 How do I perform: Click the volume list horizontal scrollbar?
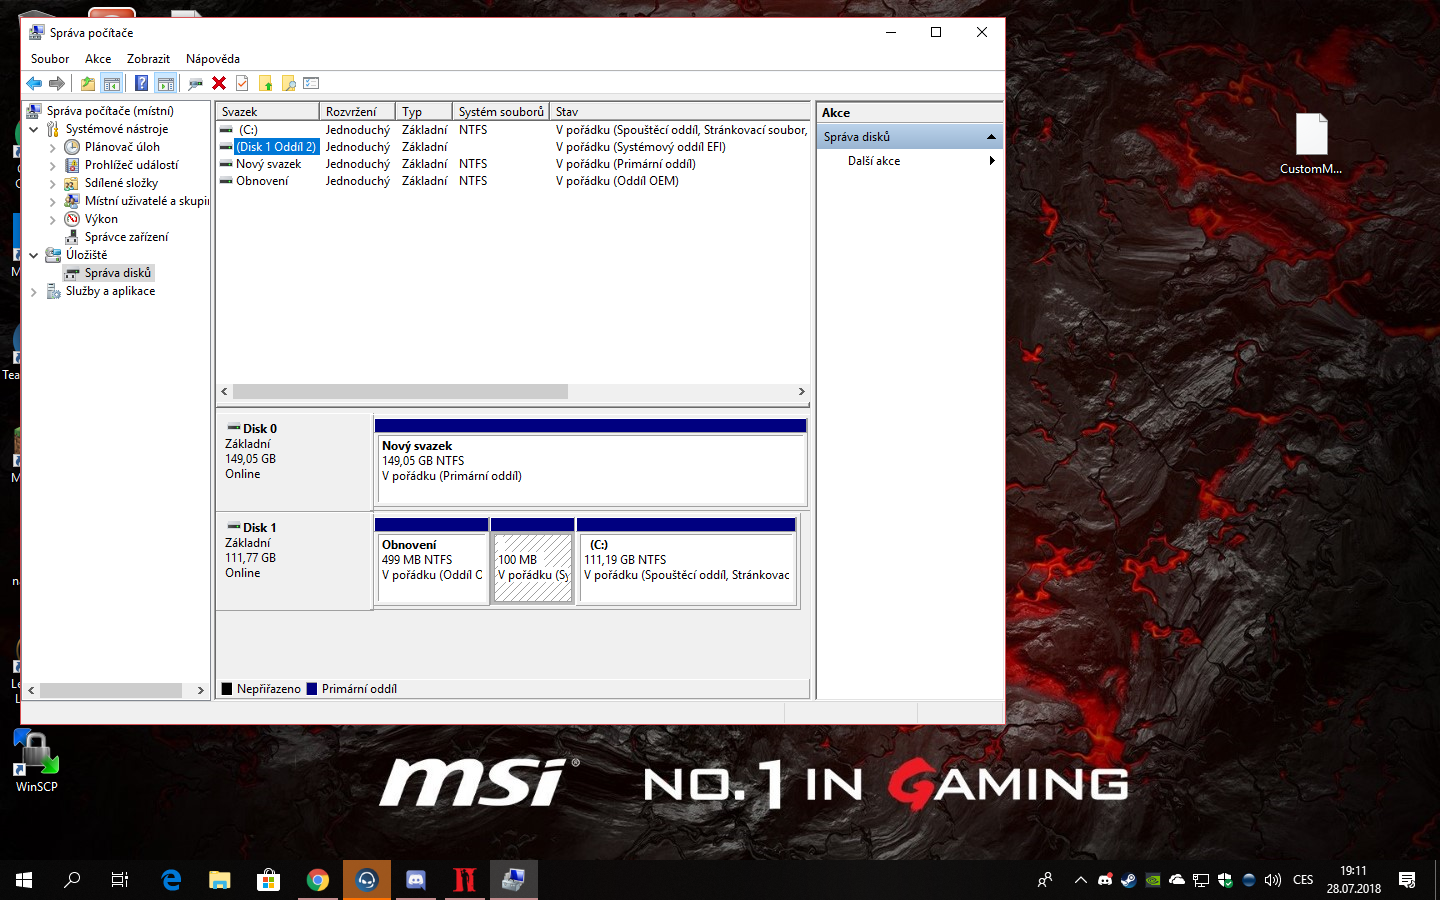pyautogui.click(x=400, y=392)
